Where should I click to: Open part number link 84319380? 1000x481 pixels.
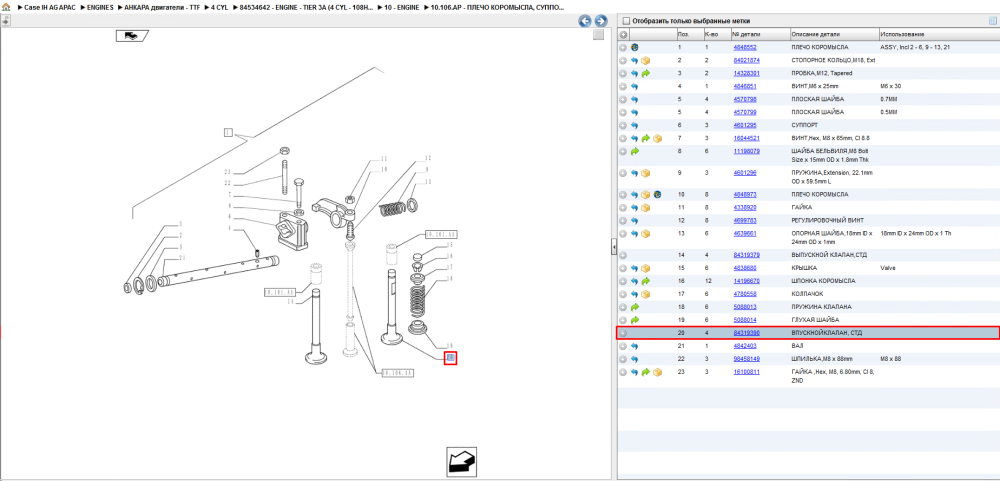pyautogui.click(x=746, y=333)
